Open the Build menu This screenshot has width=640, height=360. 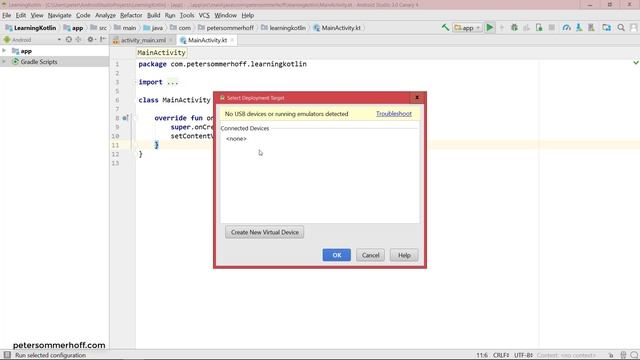153,15
